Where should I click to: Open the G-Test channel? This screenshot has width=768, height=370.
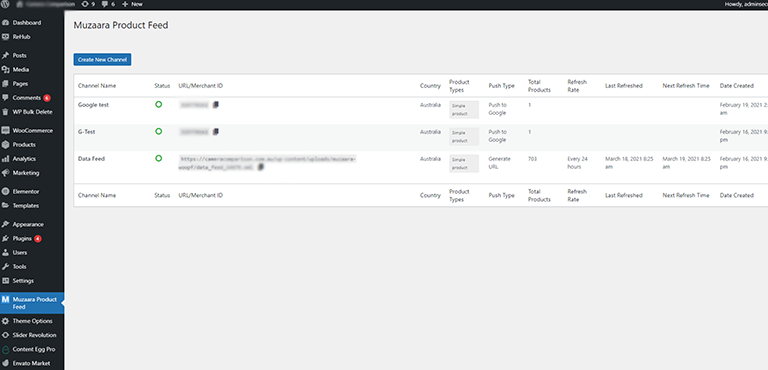(88, 132)
